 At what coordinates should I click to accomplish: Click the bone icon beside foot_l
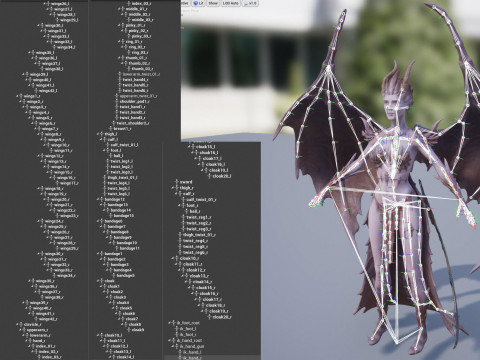108,150
